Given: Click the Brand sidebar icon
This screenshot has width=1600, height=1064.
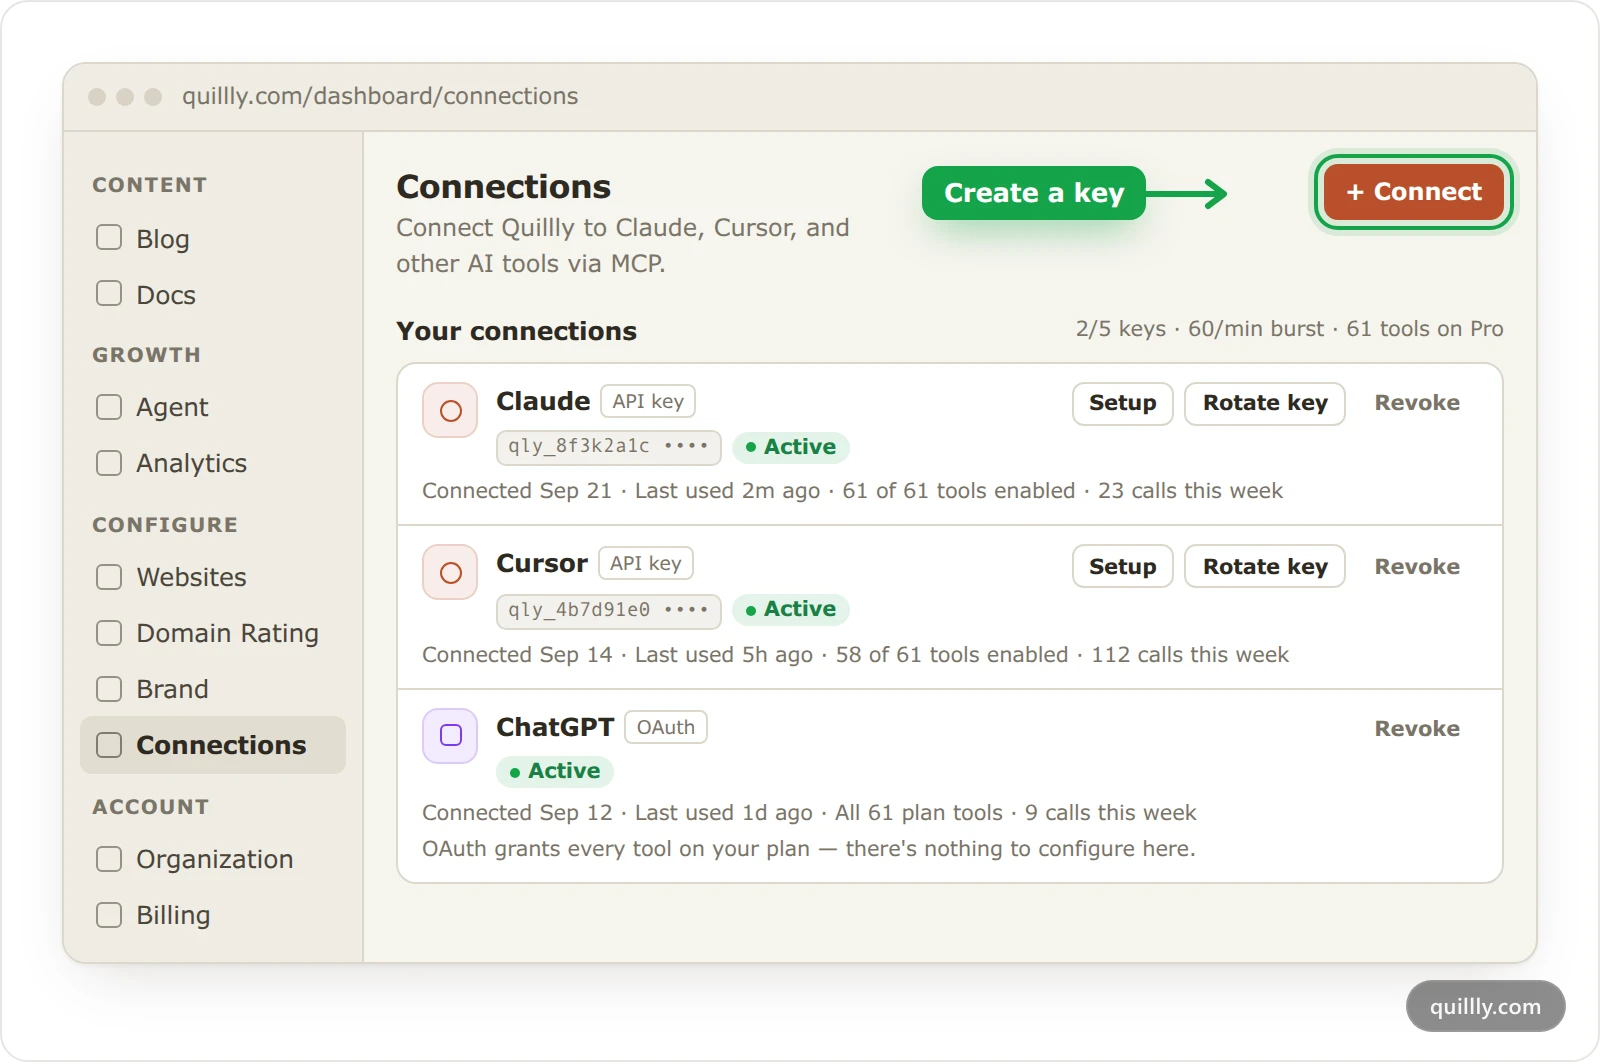Looking at the screenshot, I should coord(109,689).
